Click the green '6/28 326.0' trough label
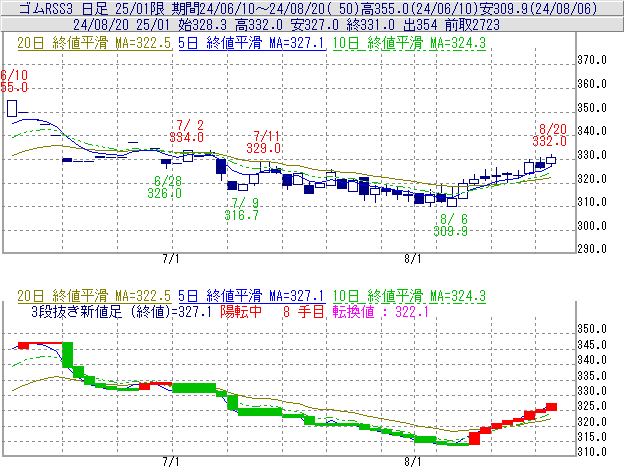624x475 pixels. [x=164, y=187]
